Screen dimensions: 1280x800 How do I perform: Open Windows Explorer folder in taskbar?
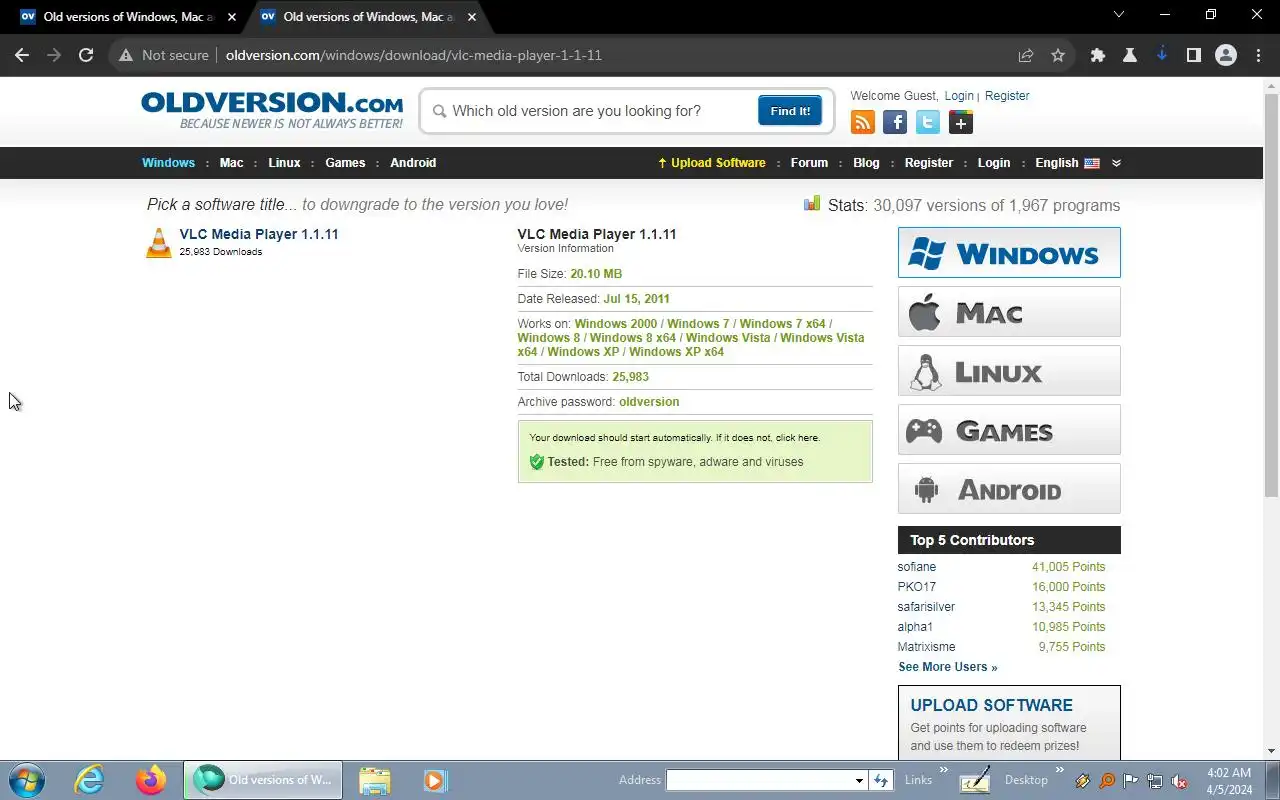coord(374,780)
